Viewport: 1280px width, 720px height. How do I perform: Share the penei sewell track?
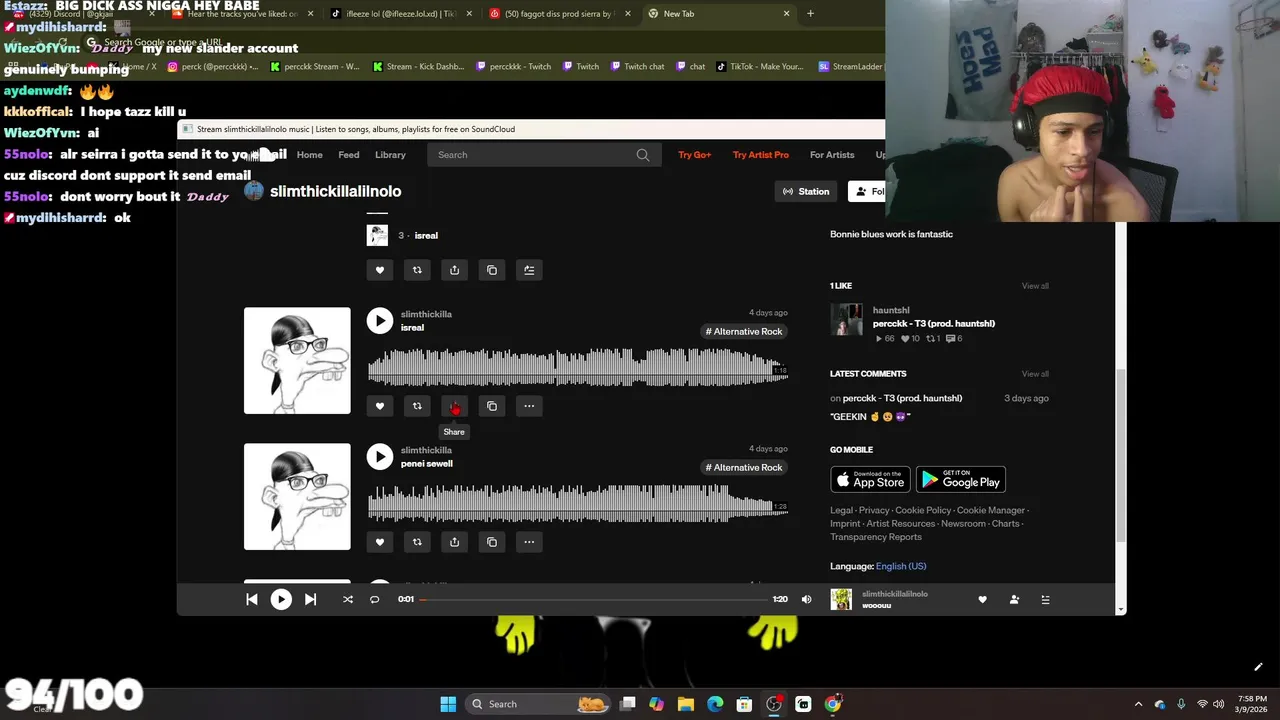tap(454, 542)
